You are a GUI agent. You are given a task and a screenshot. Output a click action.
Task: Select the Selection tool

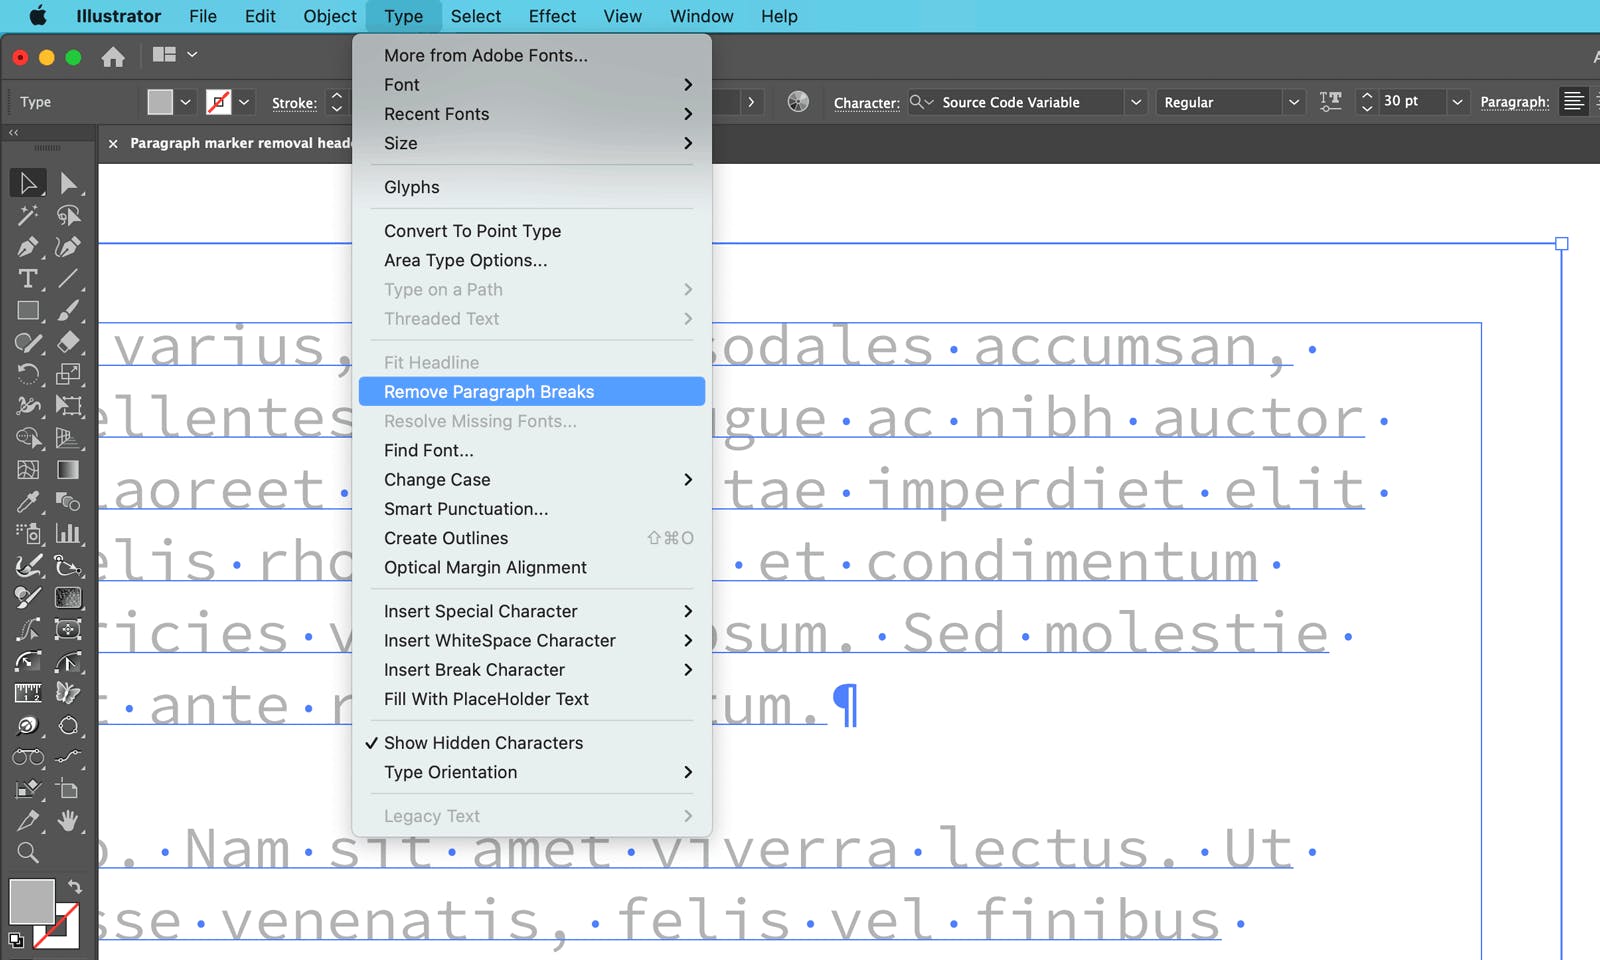27,182
